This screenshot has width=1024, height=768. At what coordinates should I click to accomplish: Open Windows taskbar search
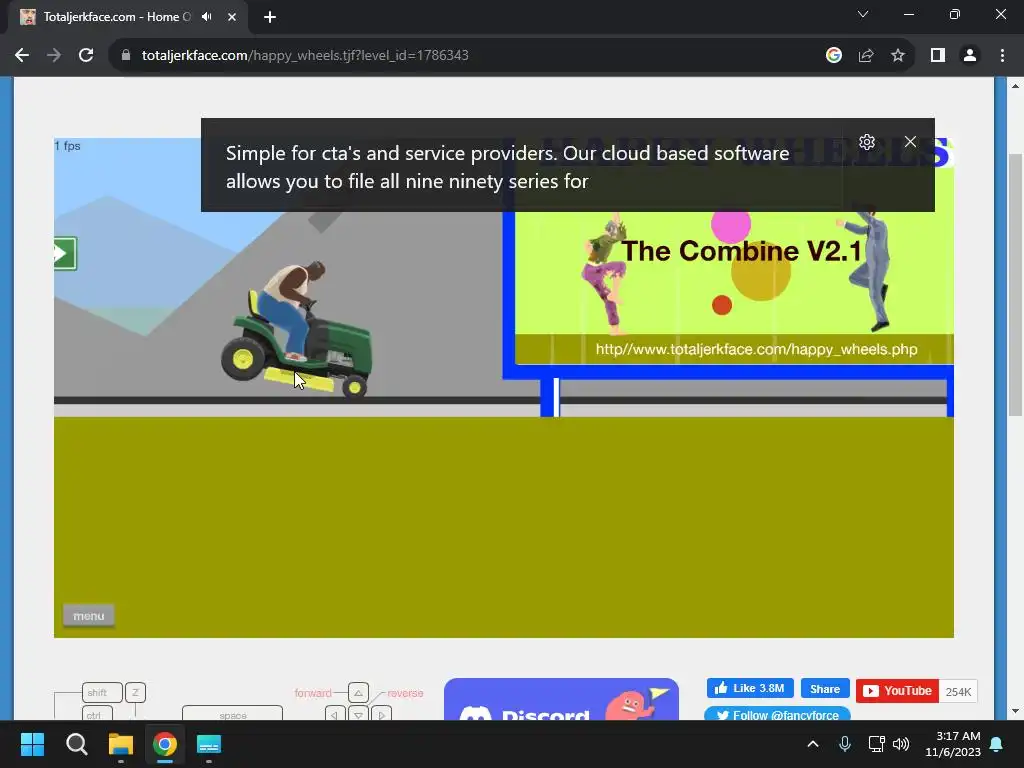click(x=76, y=744)
